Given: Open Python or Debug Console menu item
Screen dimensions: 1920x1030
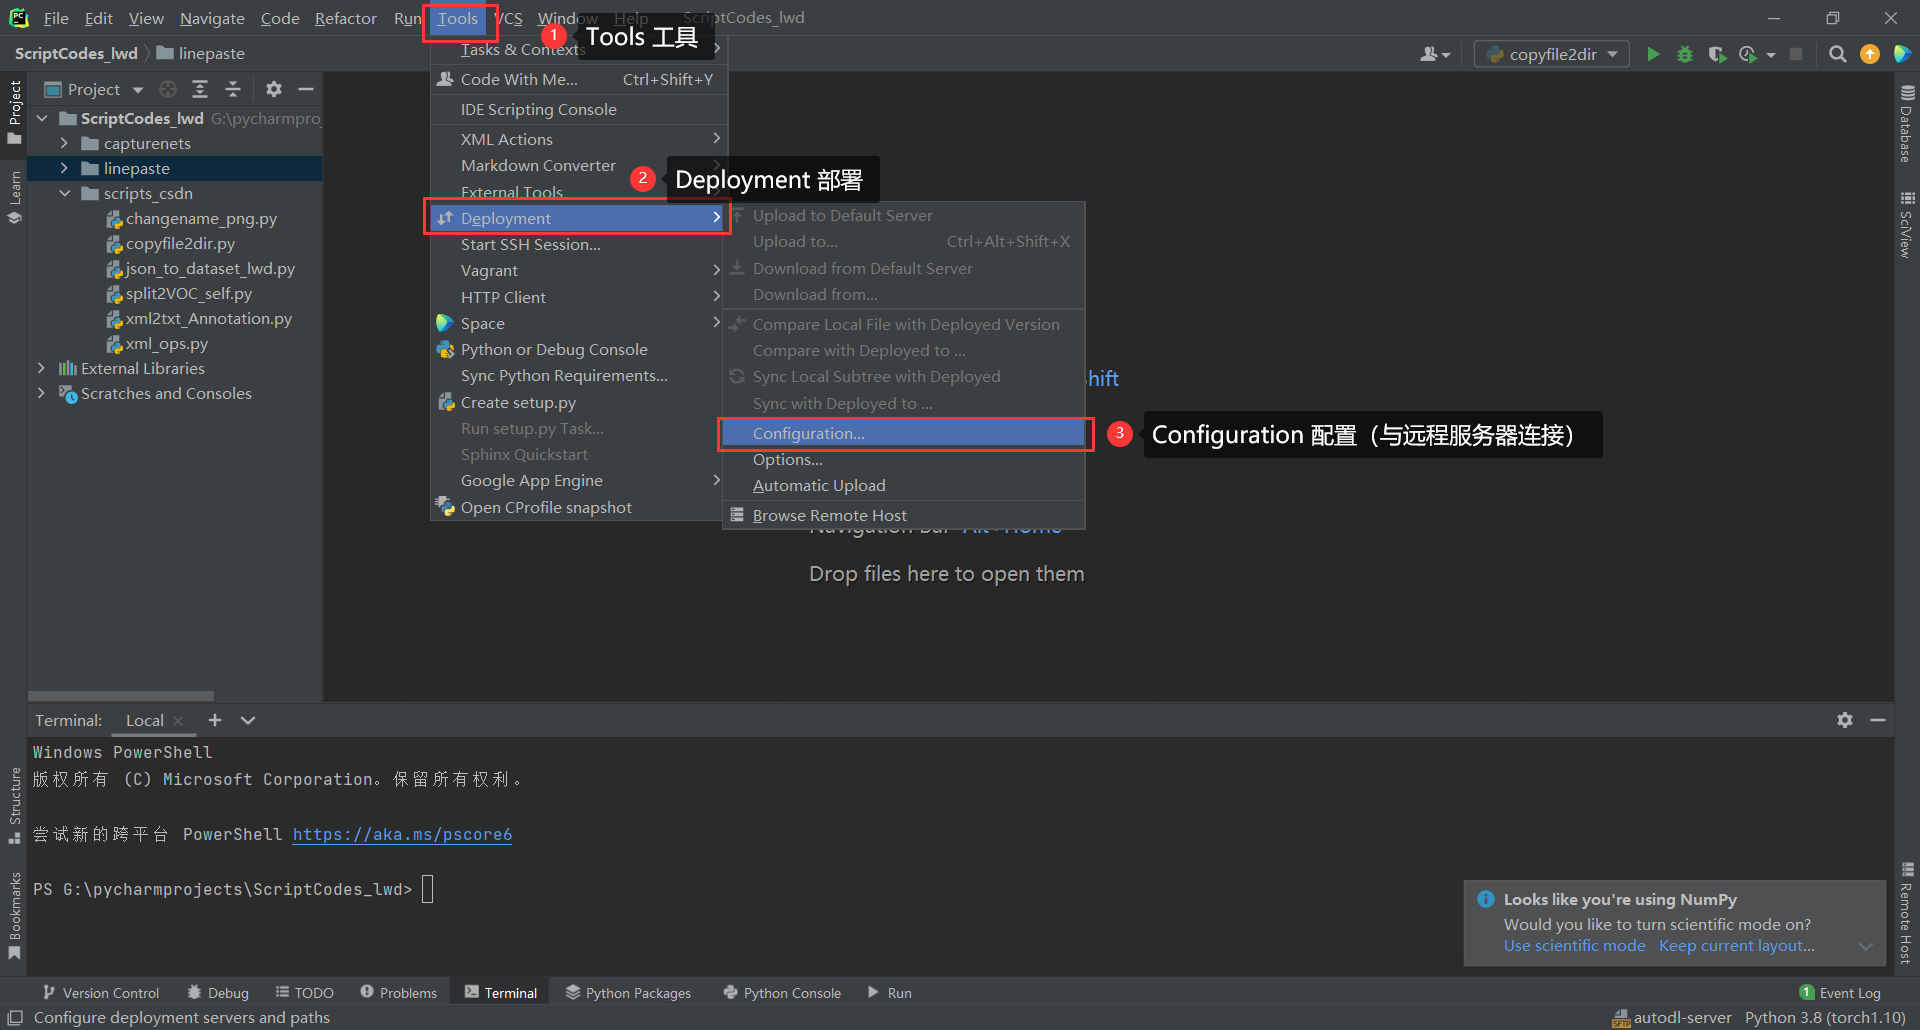Looking at the screenshot, I should coord(578,349).
